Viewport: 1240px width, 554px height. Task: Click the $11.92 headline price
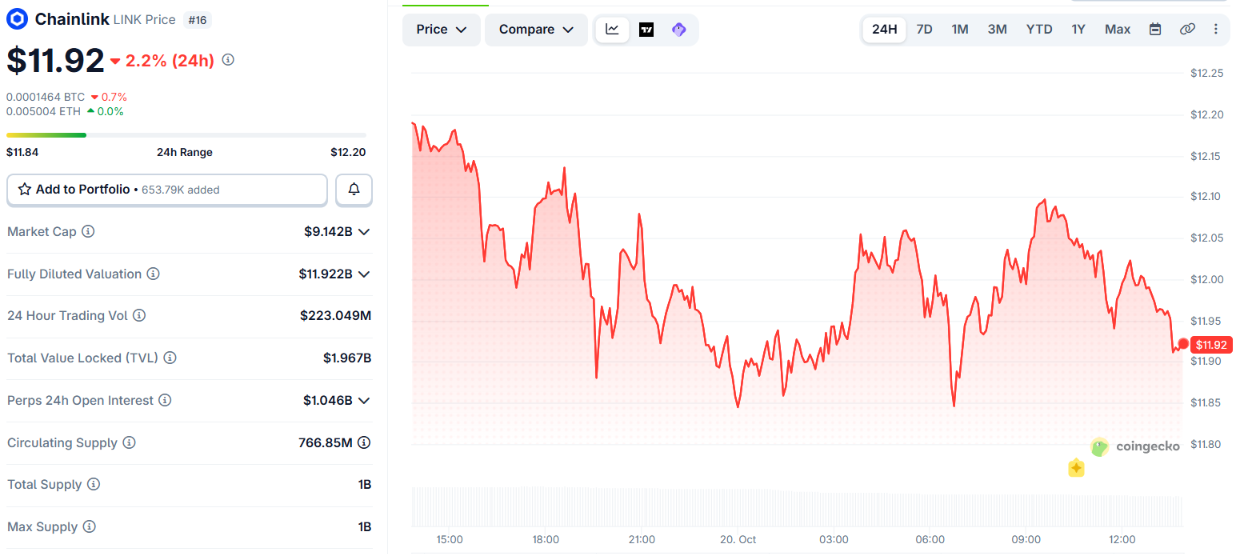pyautogui.click(x=55, y=60)
